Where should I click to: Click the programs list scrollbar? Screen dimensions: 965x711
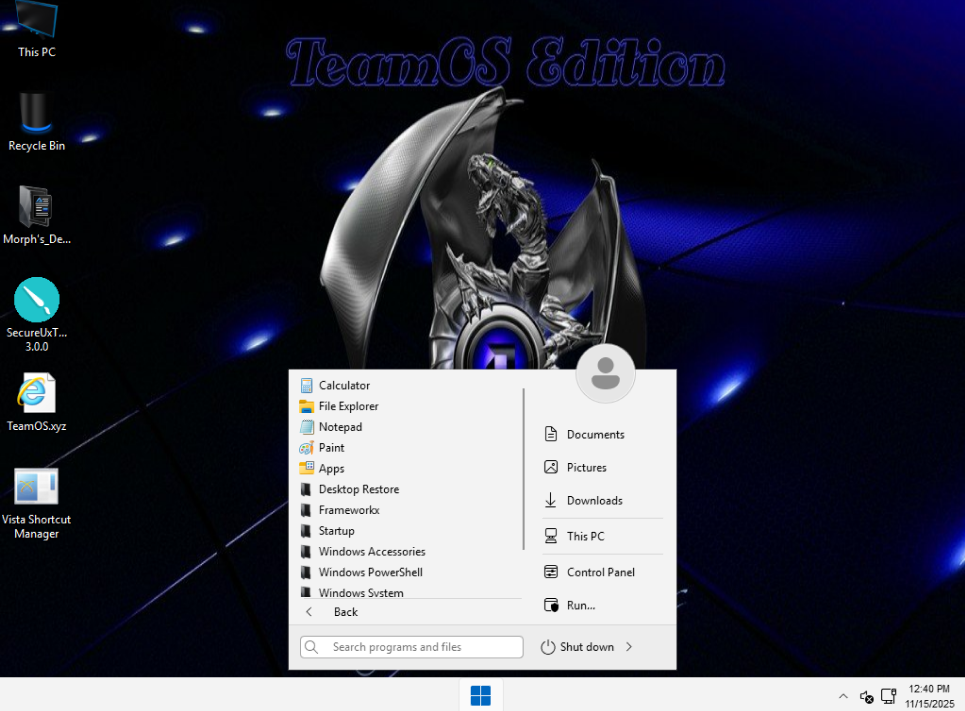coord(524,469)
